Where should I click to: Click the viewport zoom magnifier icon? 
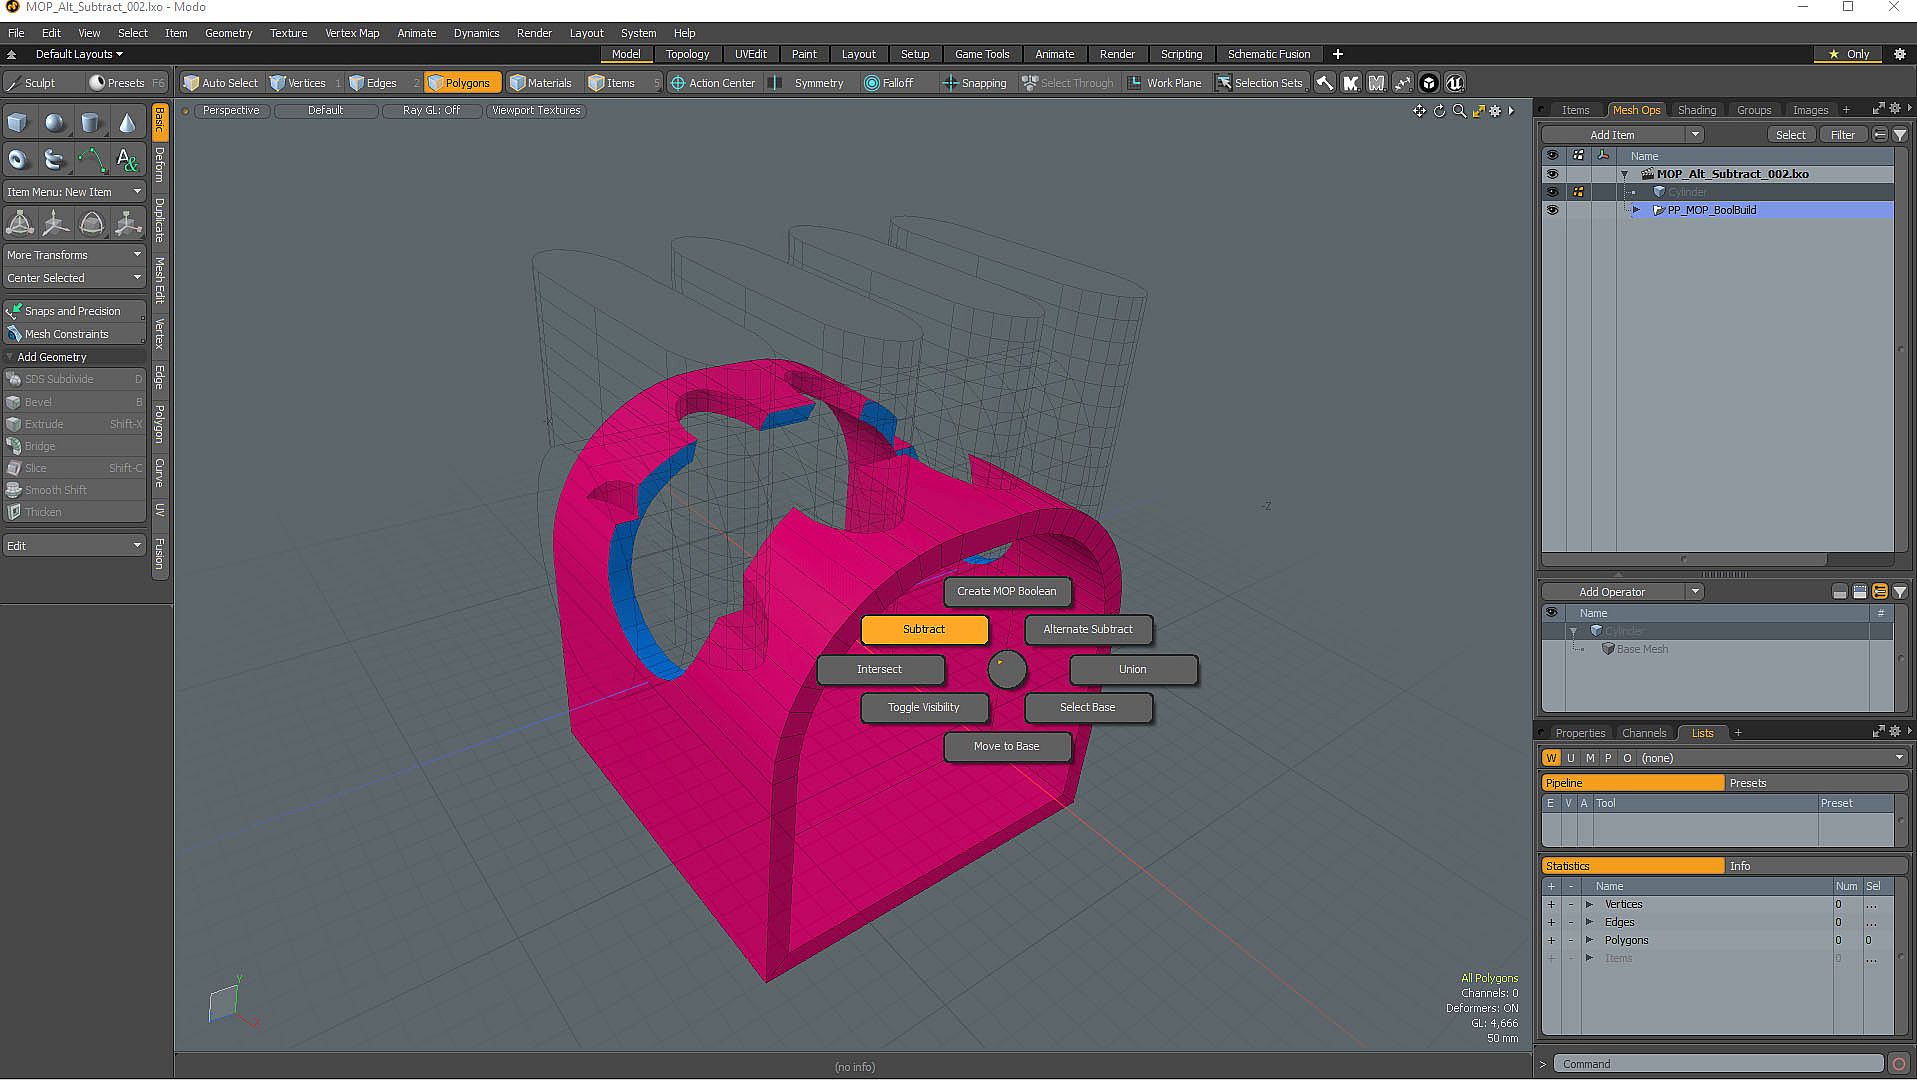1459,111
